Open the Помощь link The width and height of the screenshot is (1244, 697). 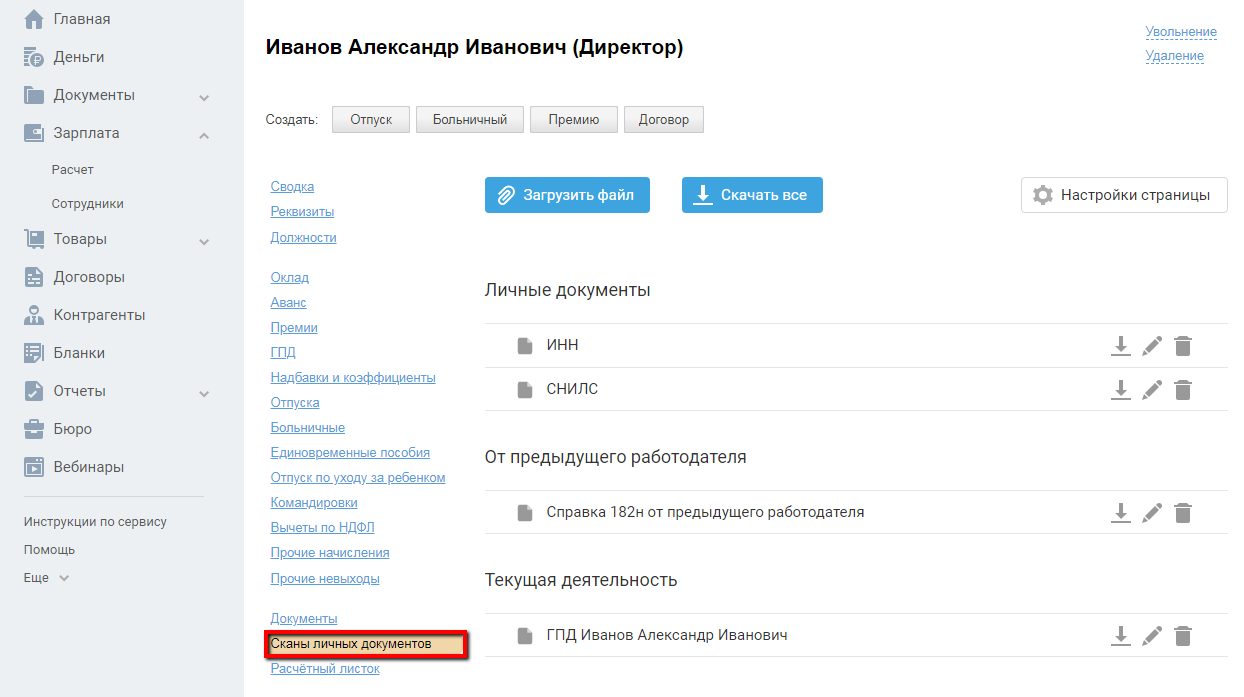click(x=49, y=550)
